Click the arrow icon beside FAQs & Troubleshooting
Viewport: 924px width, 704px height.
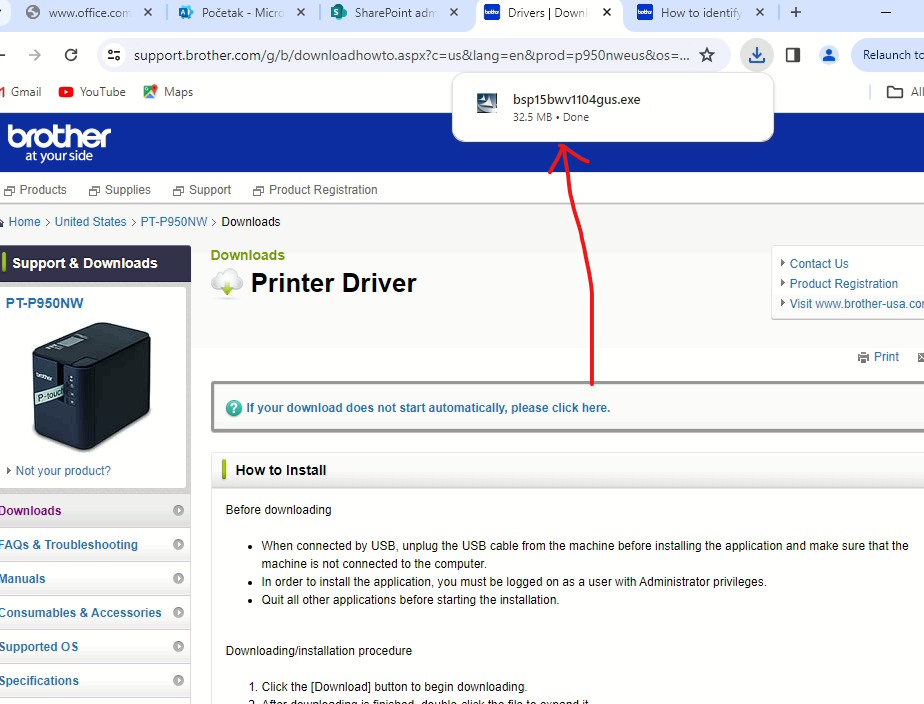[179, 545]
